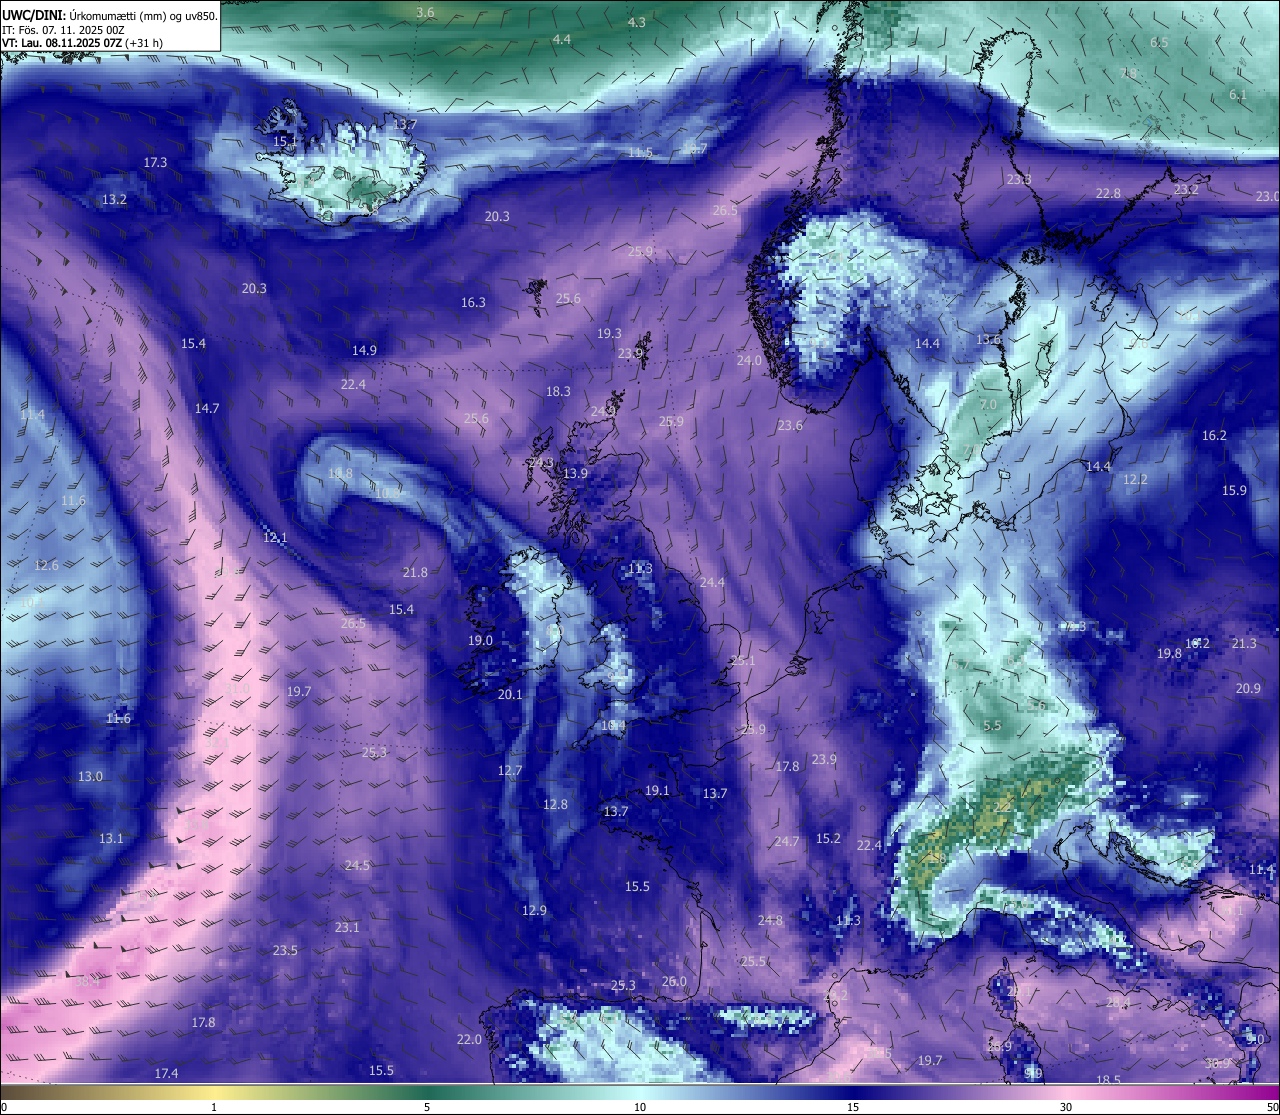Select the 3.6 value at top of map
1280x1115 pixels.
[425, 12]
